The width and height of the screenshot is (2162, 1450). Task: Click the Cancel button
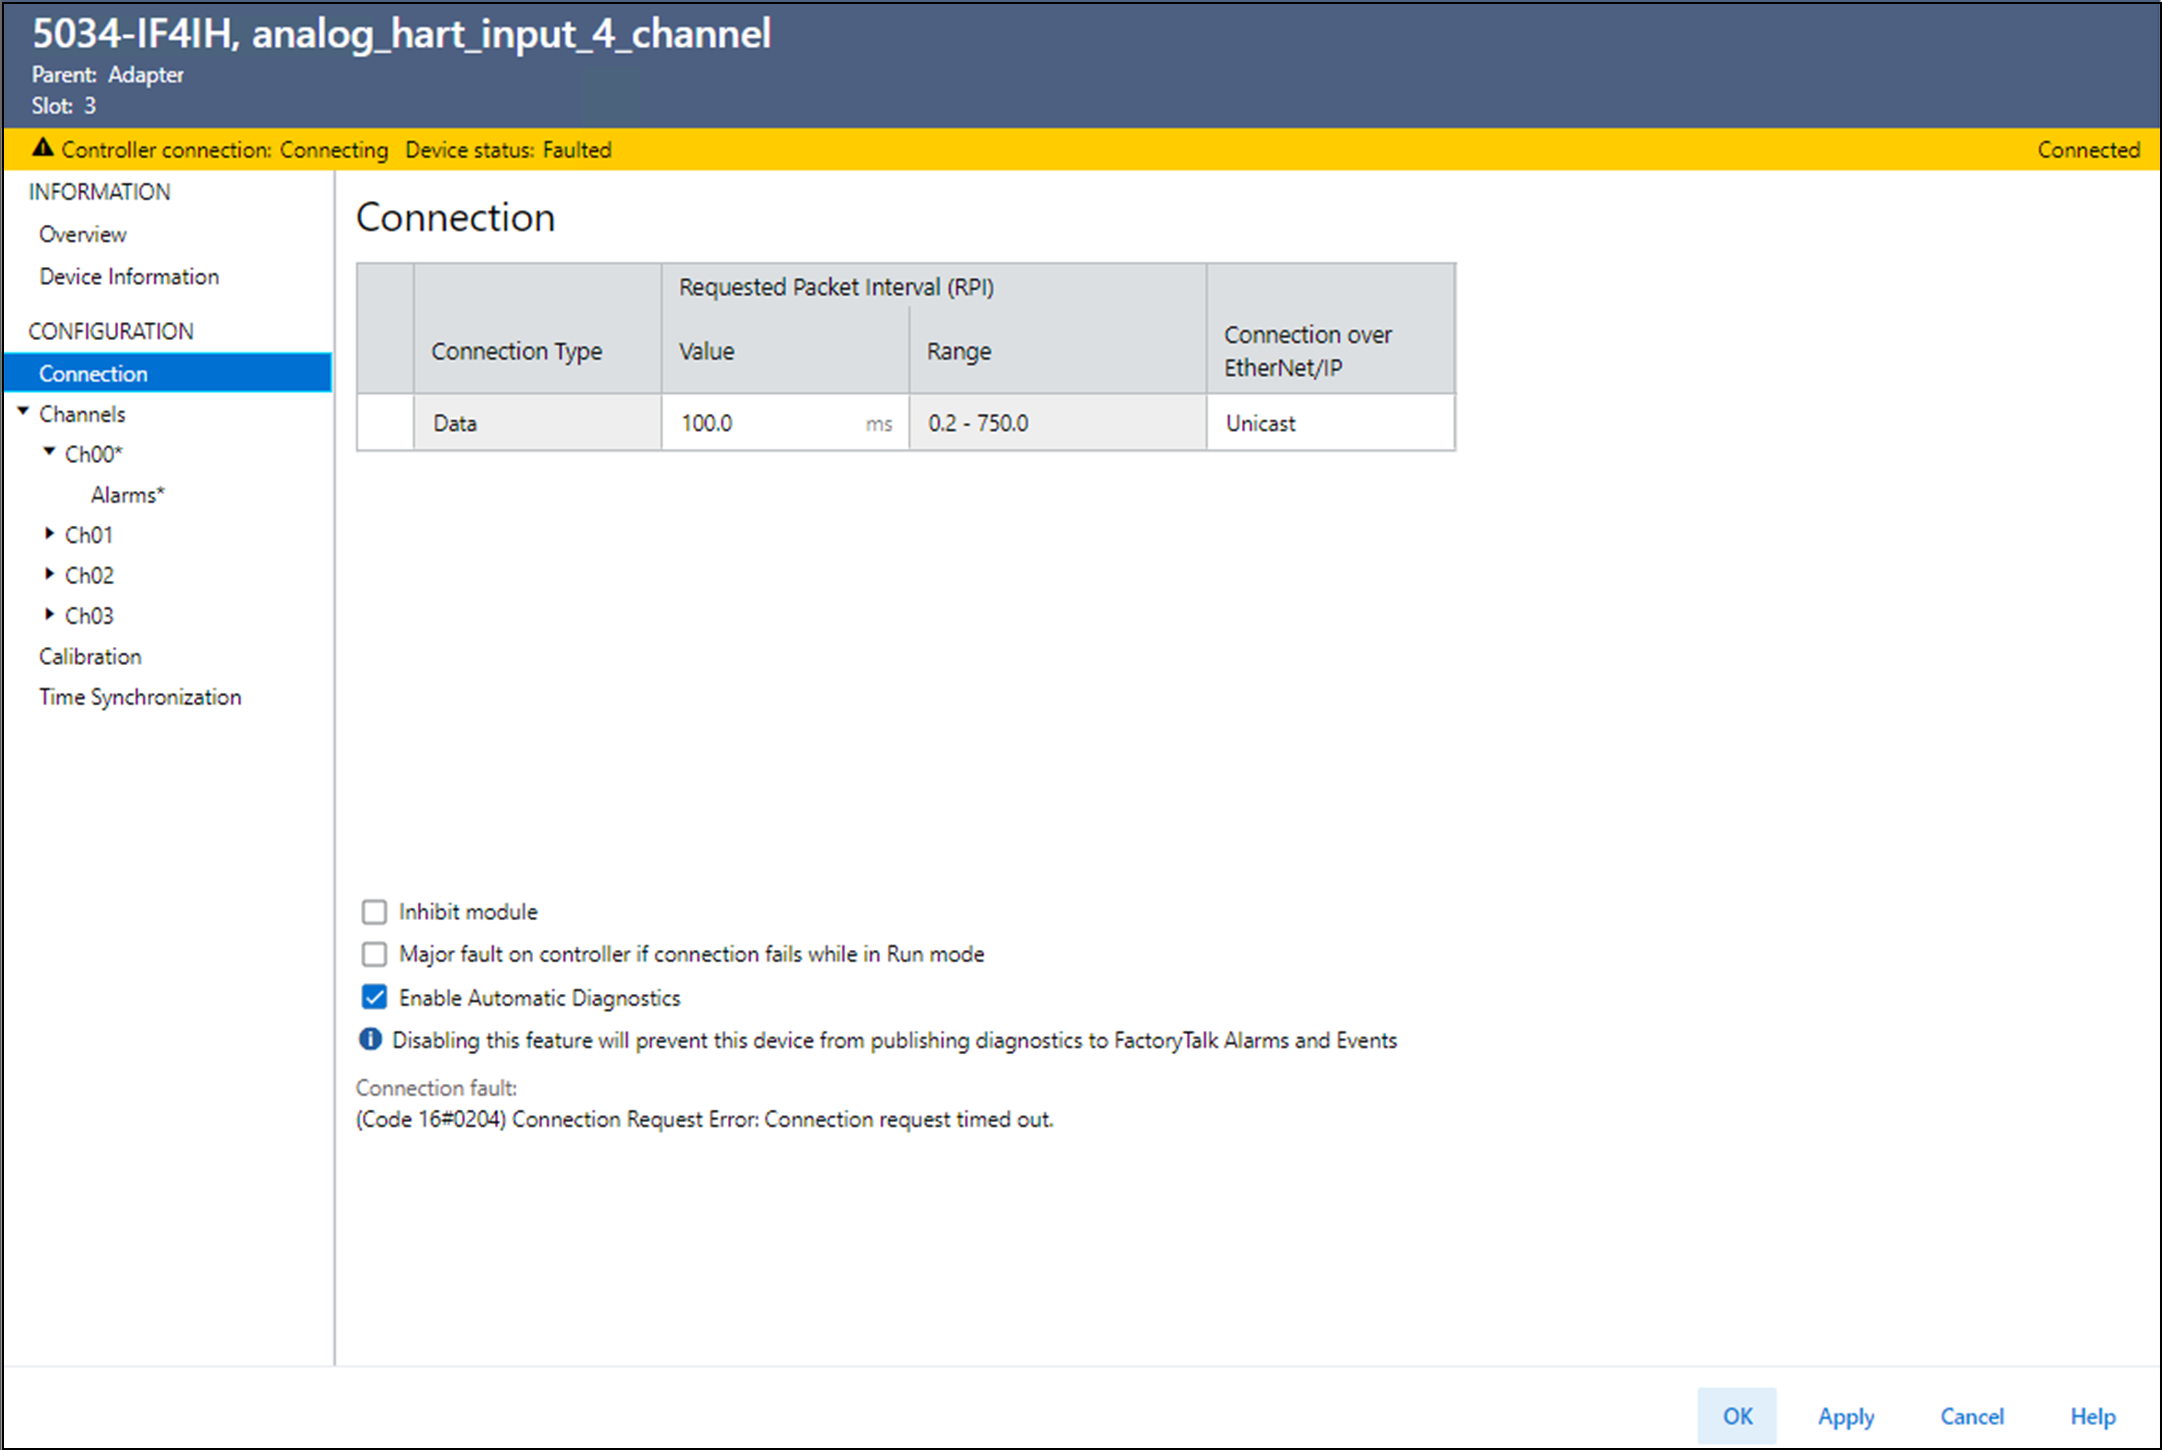(x=1971, y=1416)
